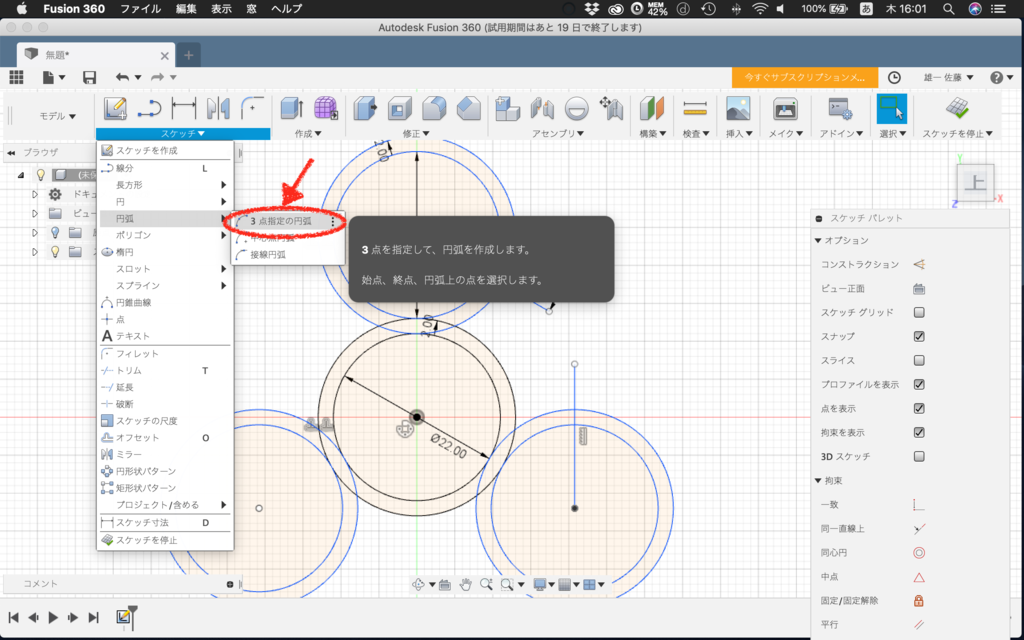This screenshot has height=640, width=1024.
Task: Toggle the Show Points checkbox
Action: tap(919, 408)
